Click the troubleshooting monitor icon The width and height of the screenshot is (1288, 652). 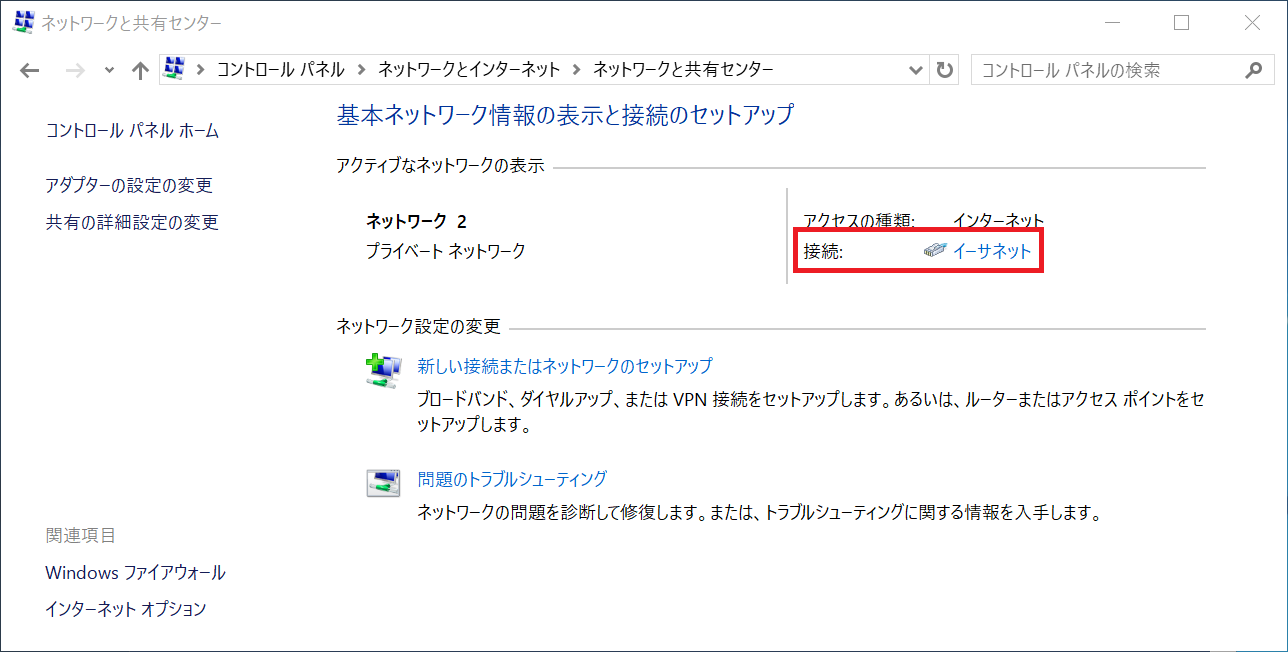383,482
